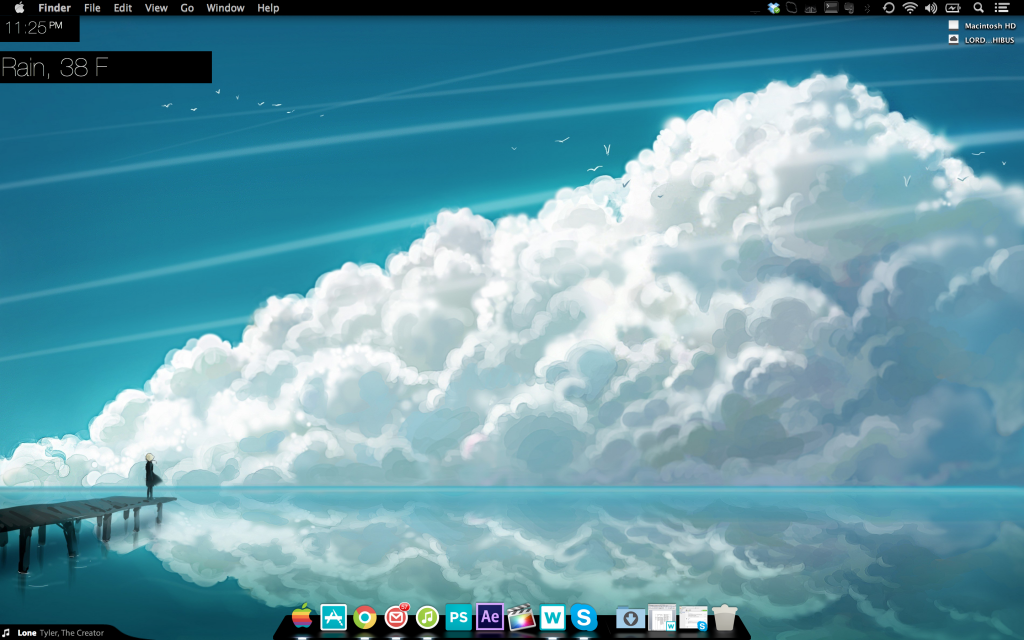Image resolution: width=1024 pixels, height=640 pixels.
Task: Launch Final Cut Pro from the Dock
Action: pyautogui.click(x=521, y=617)
